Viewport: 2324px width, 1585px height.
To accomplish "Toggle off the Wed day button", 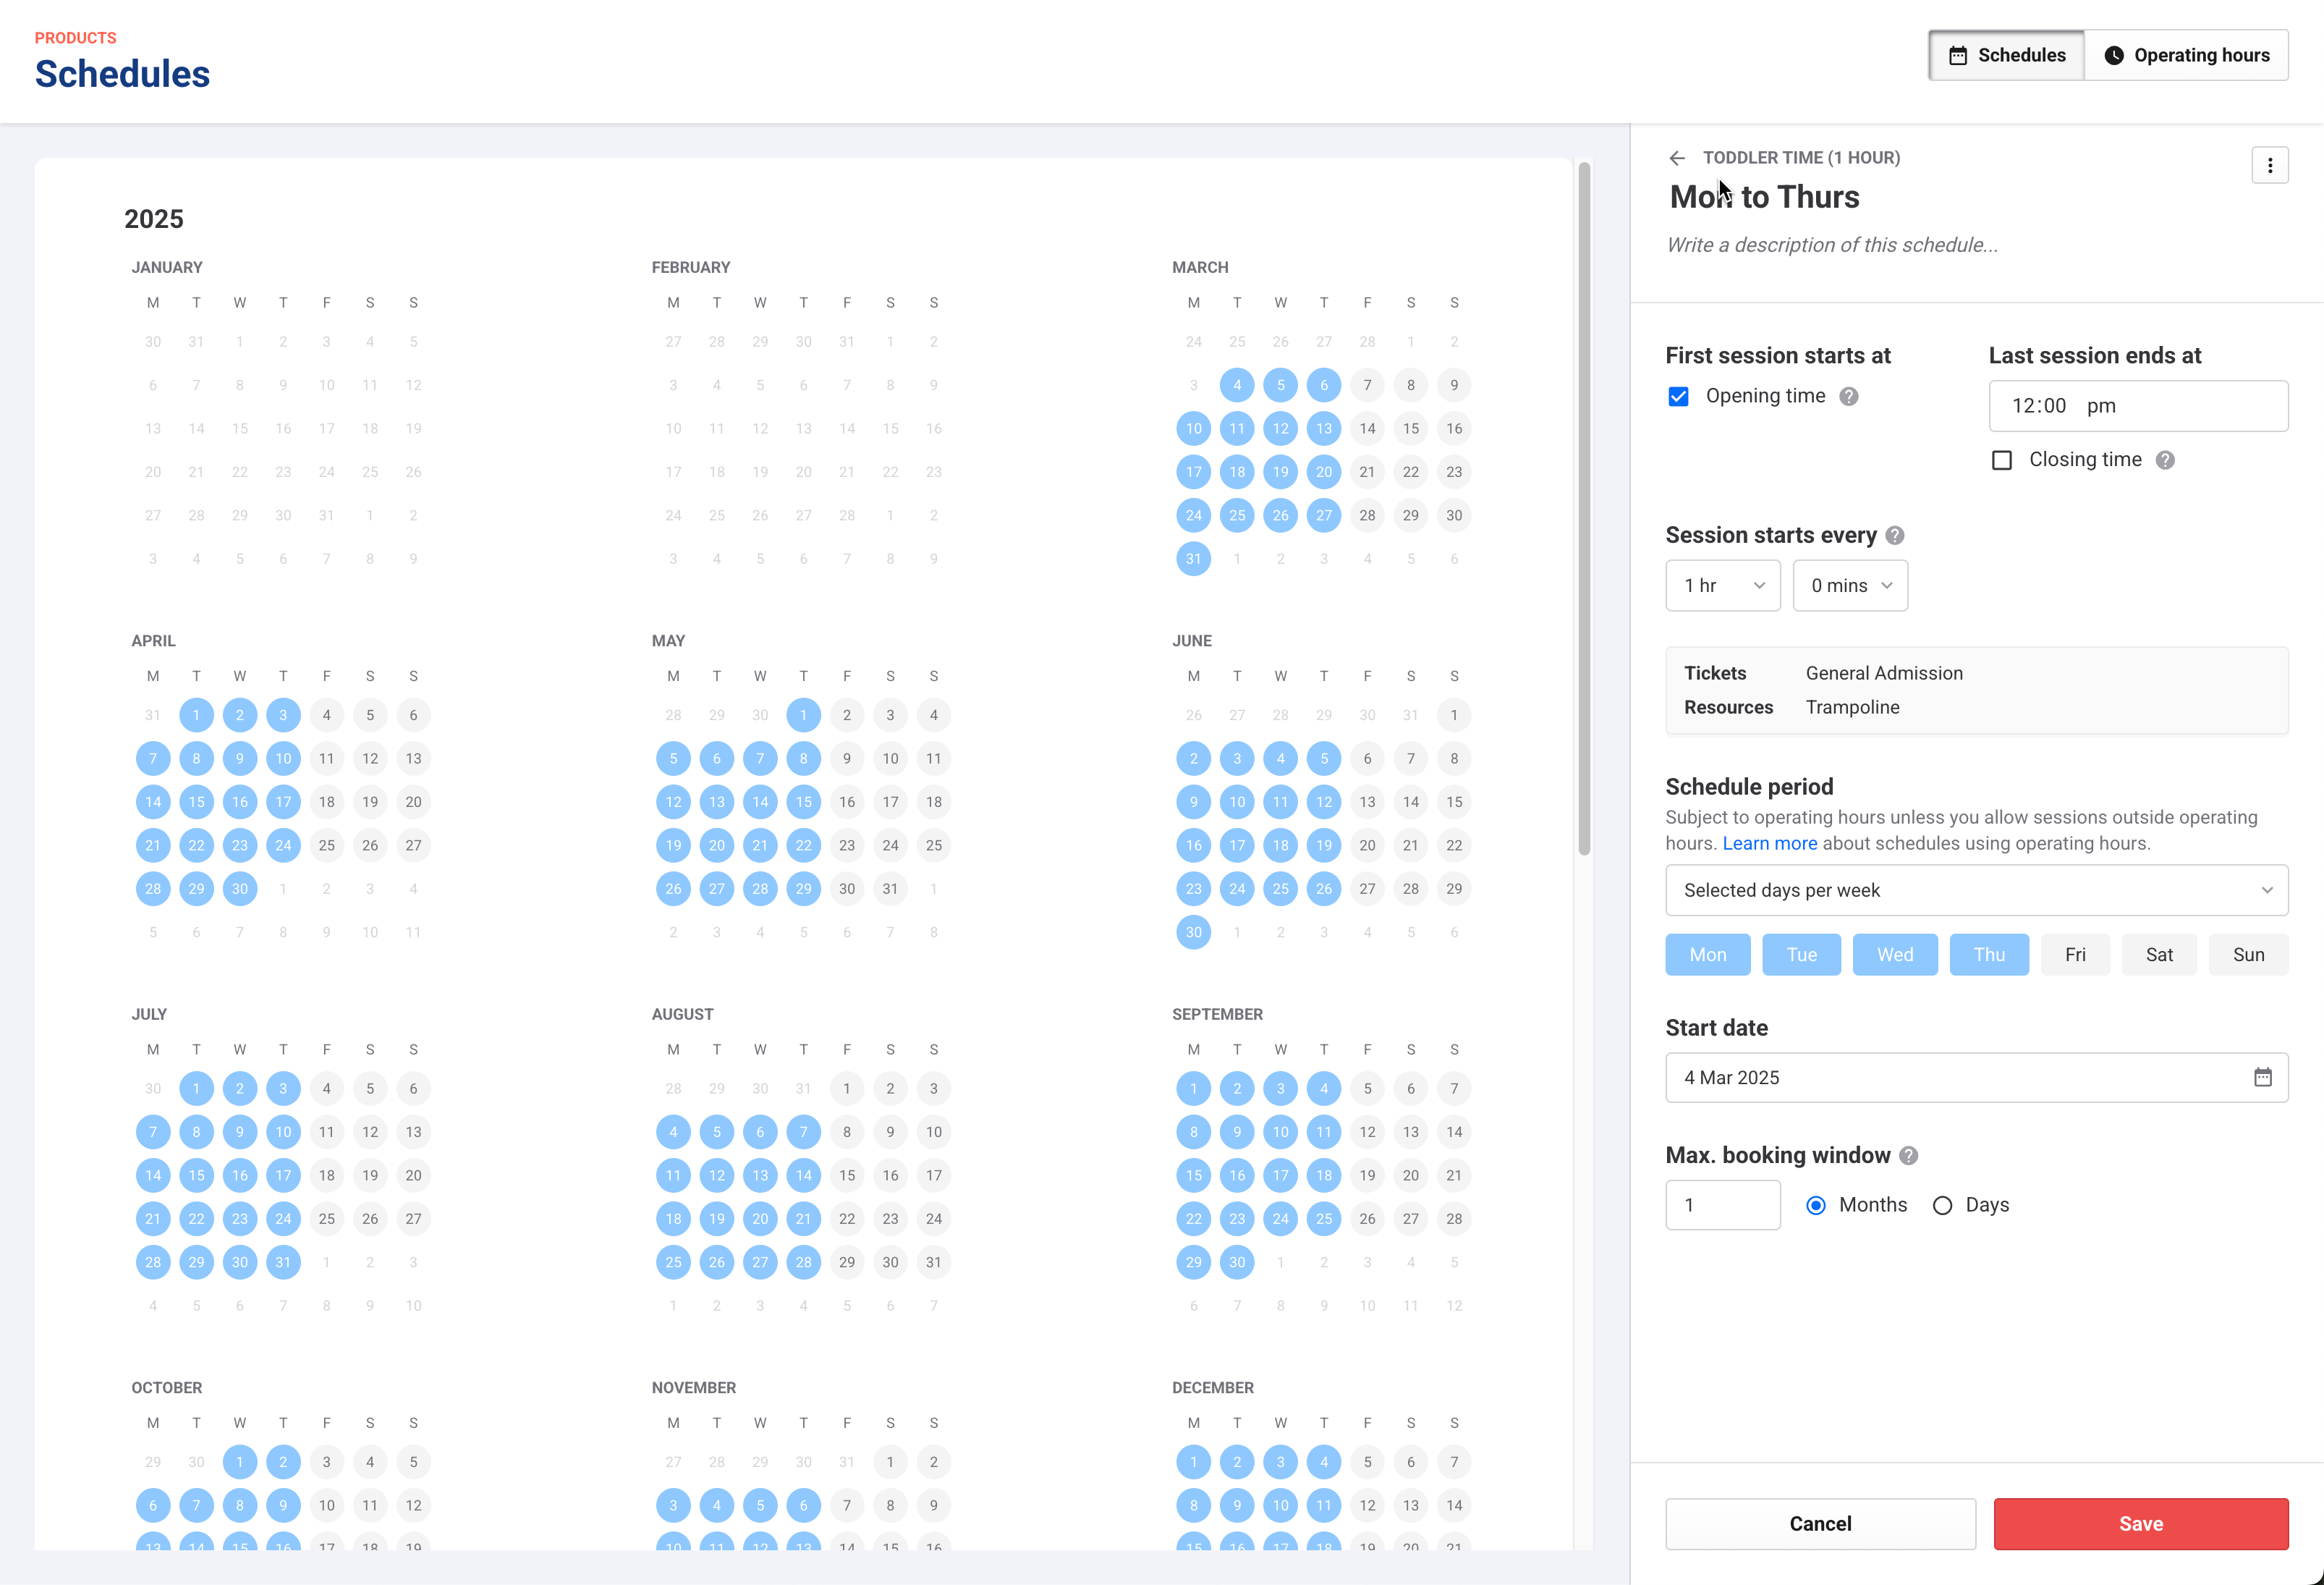I will tap(1895, 955).
